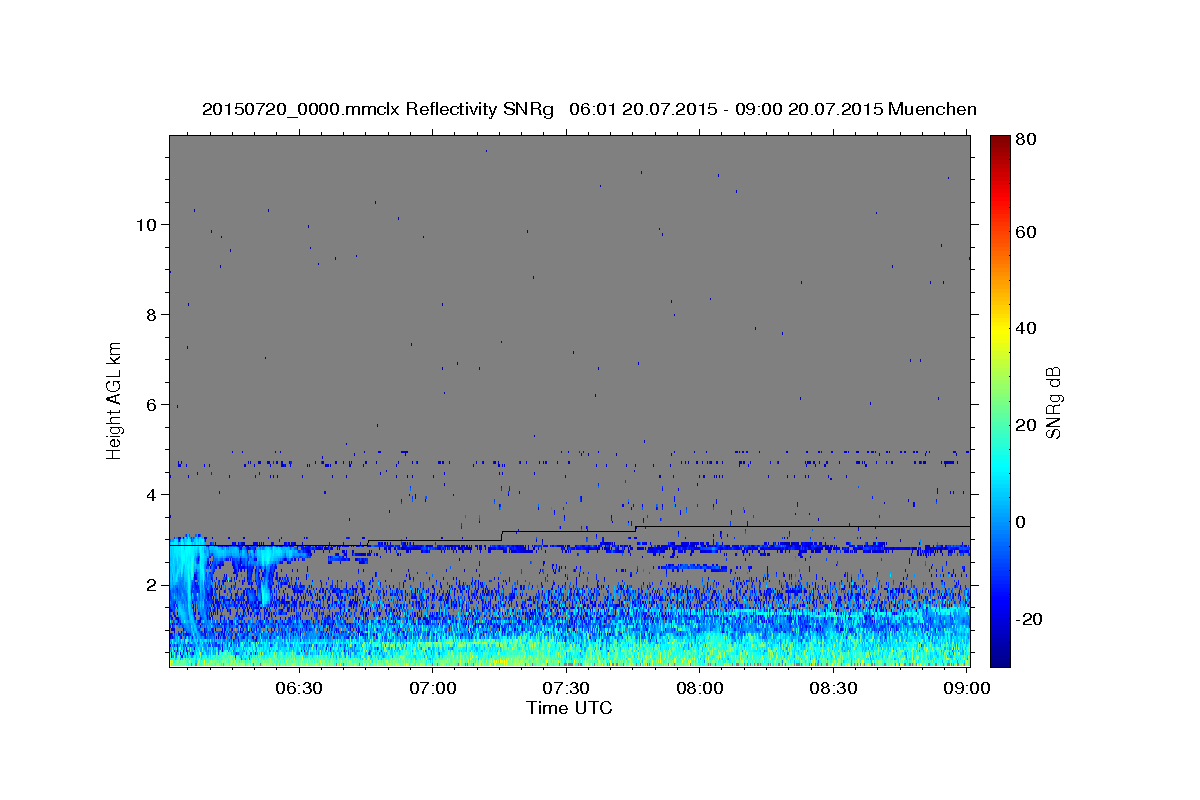Click the plot title beginning '20150720_0000.mmclx Reflectivity SNRg'
Screen dimensions: 1200x800
pos(589,109)
